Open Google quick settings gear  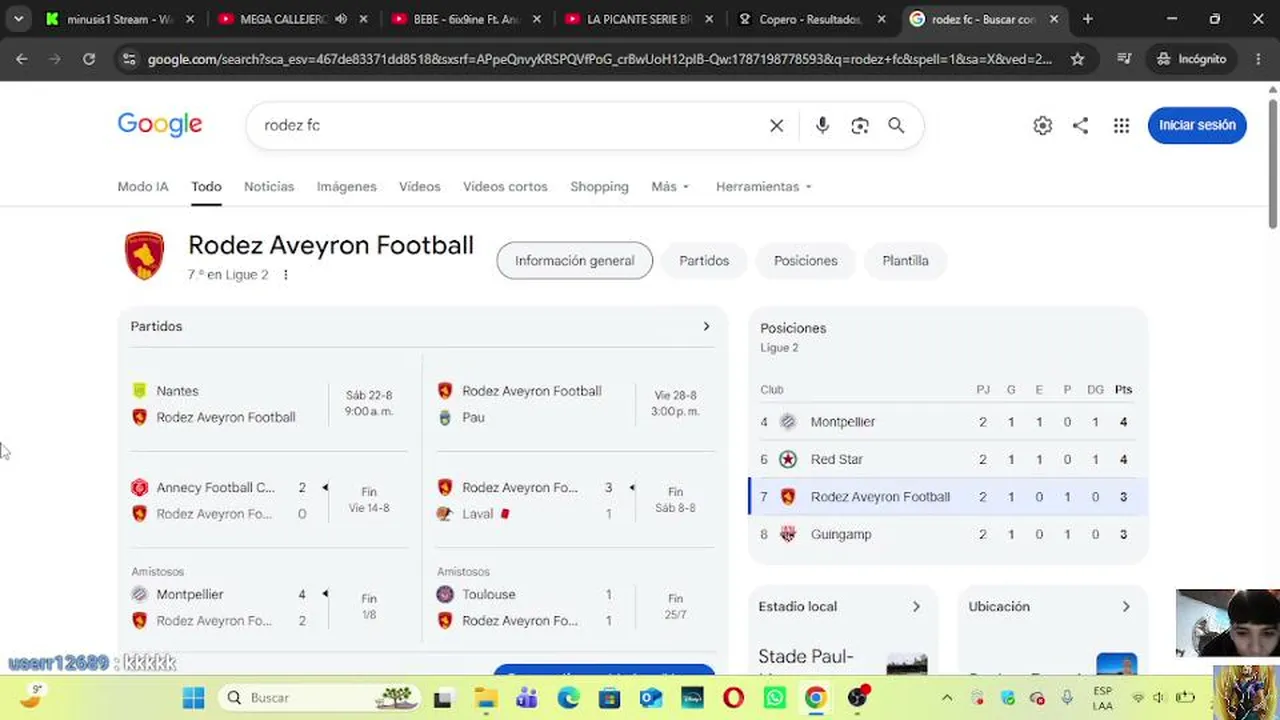tap(1043, 125)
